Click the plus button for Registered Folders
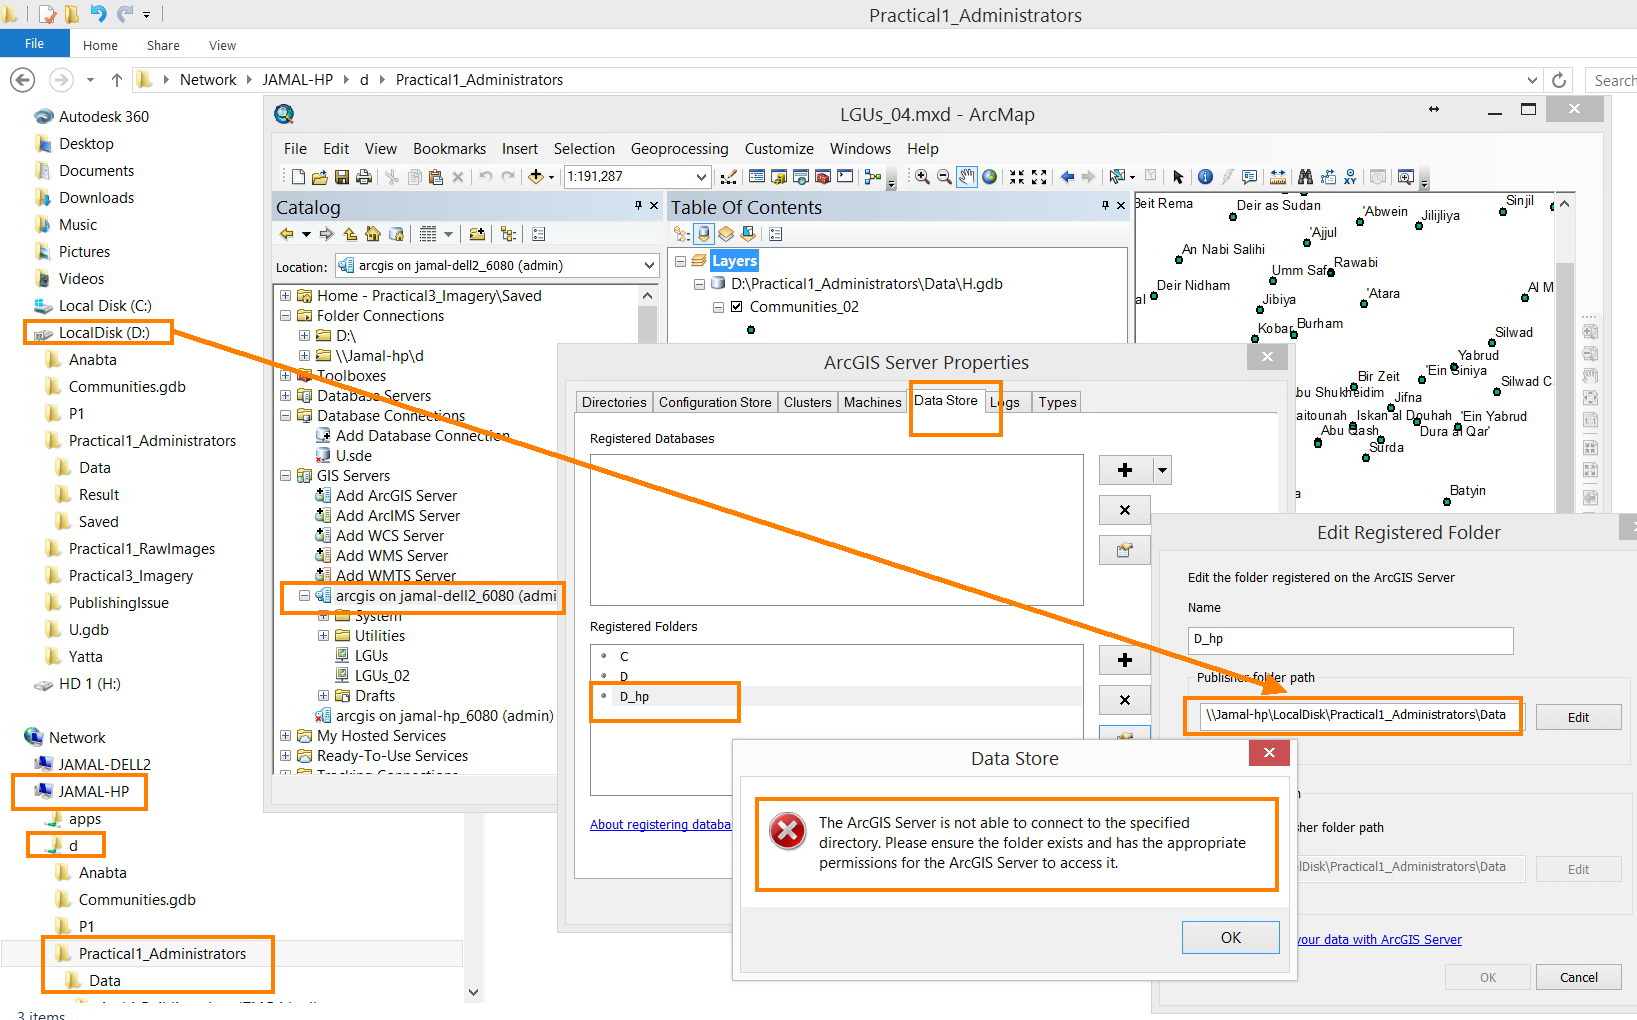This screenshot has height=1020, width=1637. [x=1125, y=660]
